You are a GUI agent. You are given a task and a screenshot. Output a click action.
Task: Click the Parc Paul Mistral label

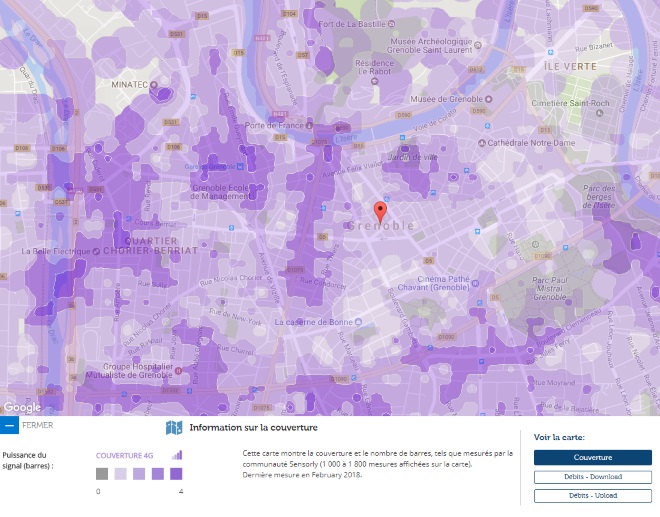click(550, 288)
